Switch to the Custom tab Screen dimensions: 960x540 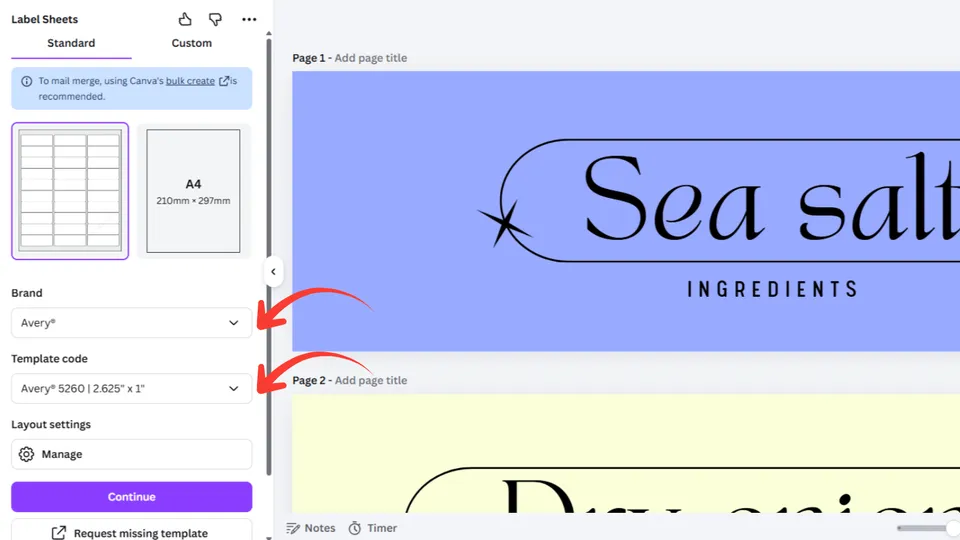(192, 43)
